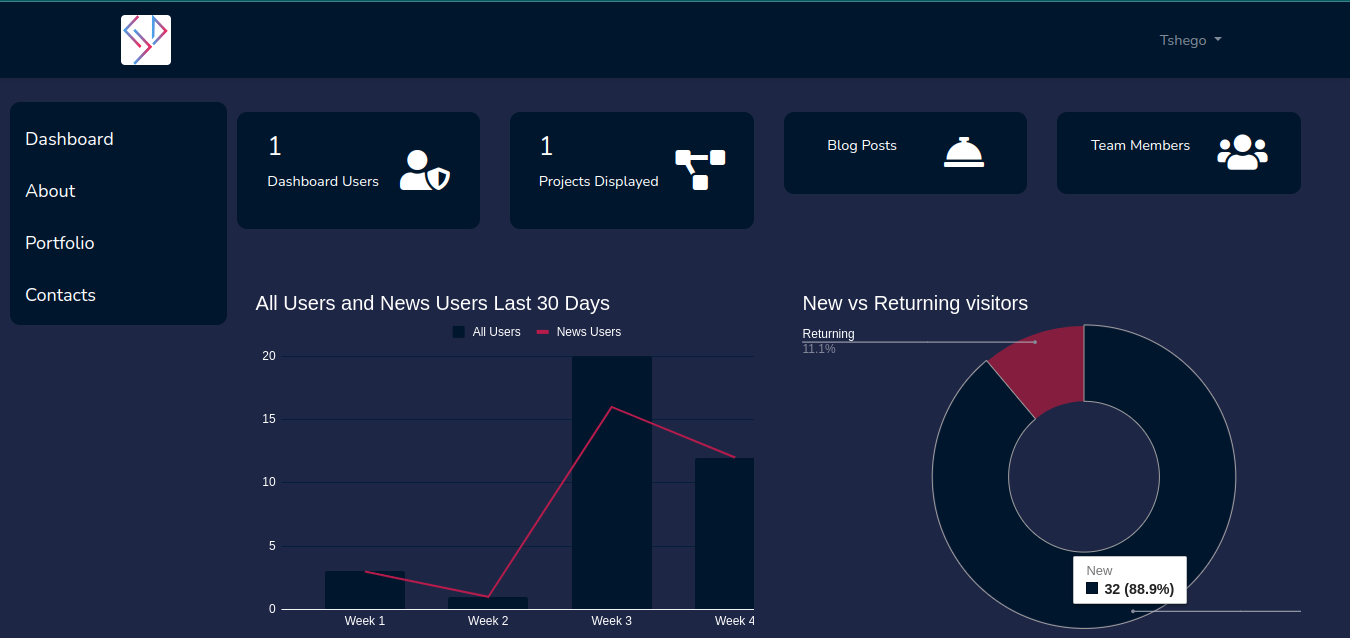
Task: Open the Tshego user dropdown
Action: pos(1190,41)
